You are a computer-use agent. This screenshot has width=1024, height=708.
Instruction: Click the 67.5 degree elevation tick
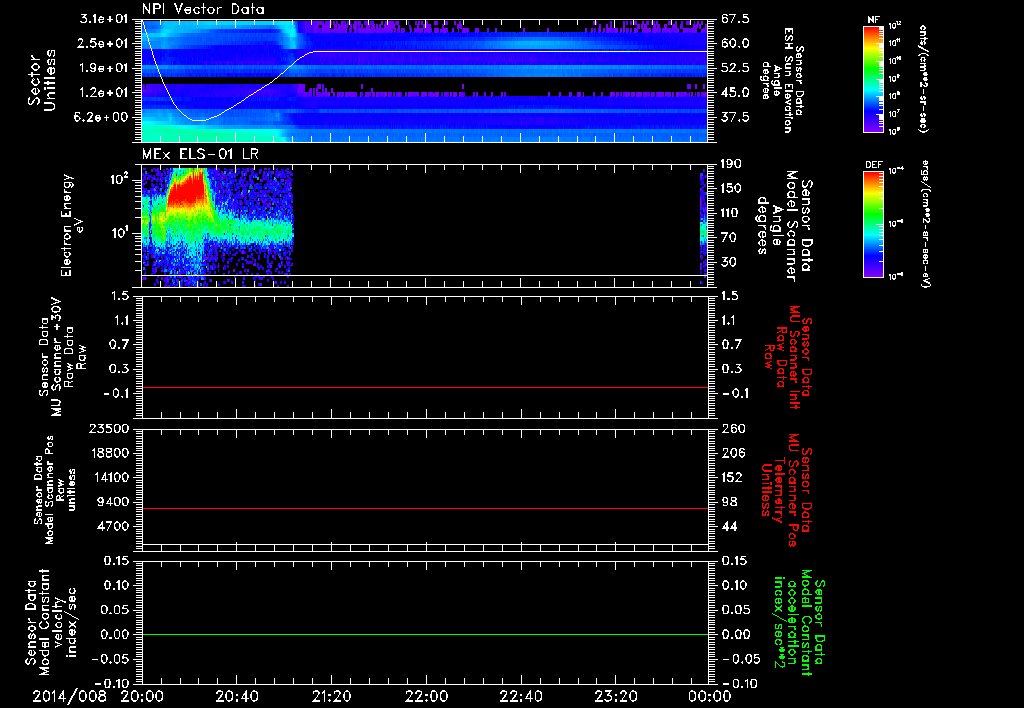[735, 19]
